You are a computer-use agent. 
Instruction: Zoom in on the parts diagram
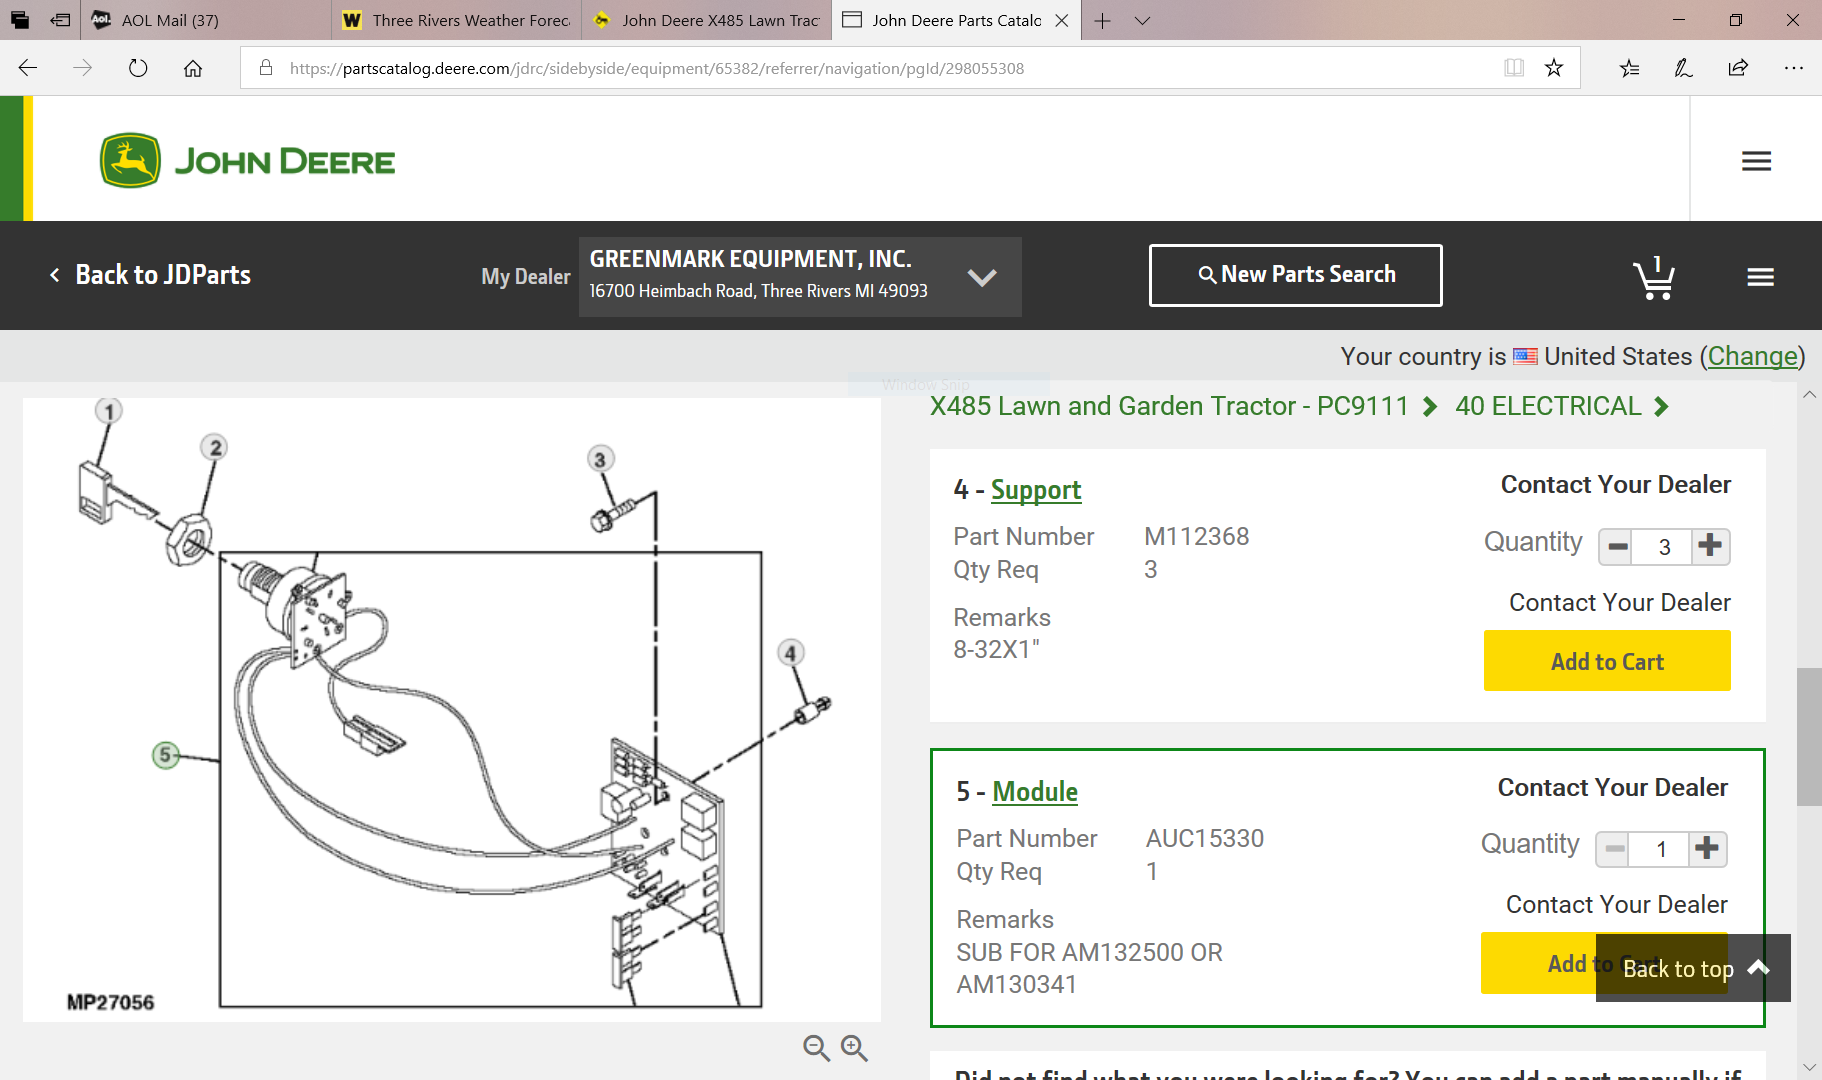coord(854,1047)
